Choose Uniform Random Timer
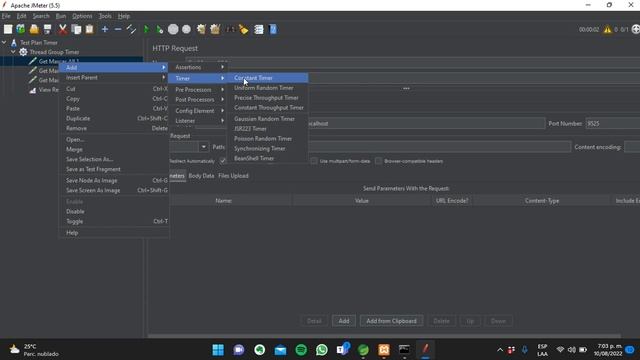The height and width of the screenshot is (360, 640). point(268,88)
